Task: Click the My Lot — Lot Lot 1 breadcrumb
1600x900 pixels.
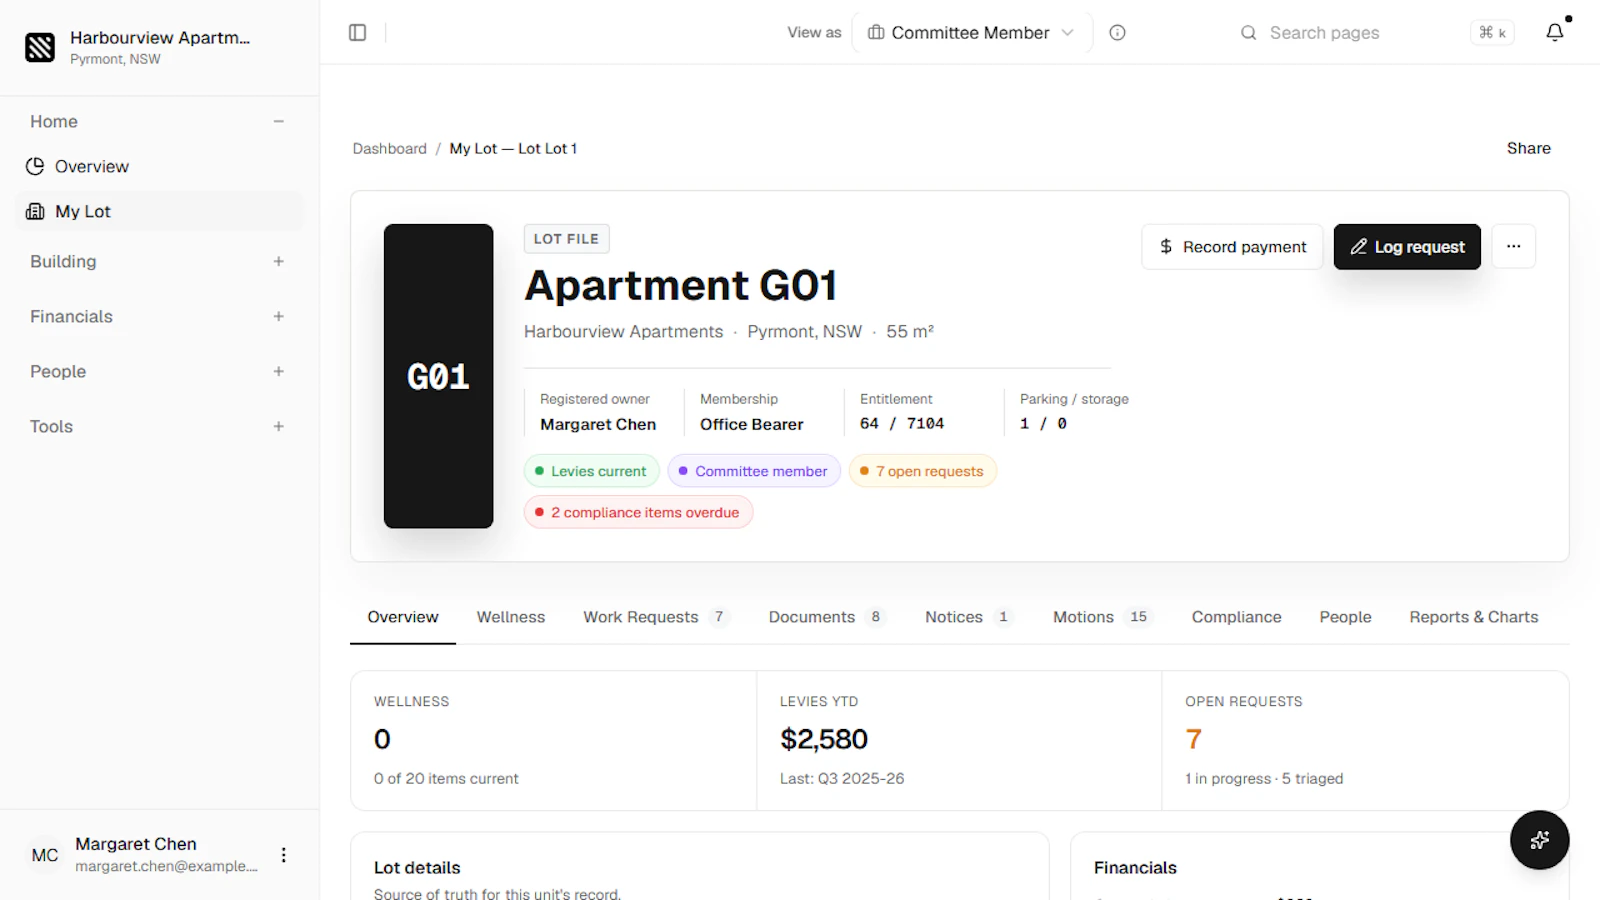Action: (x=513, y=148)
